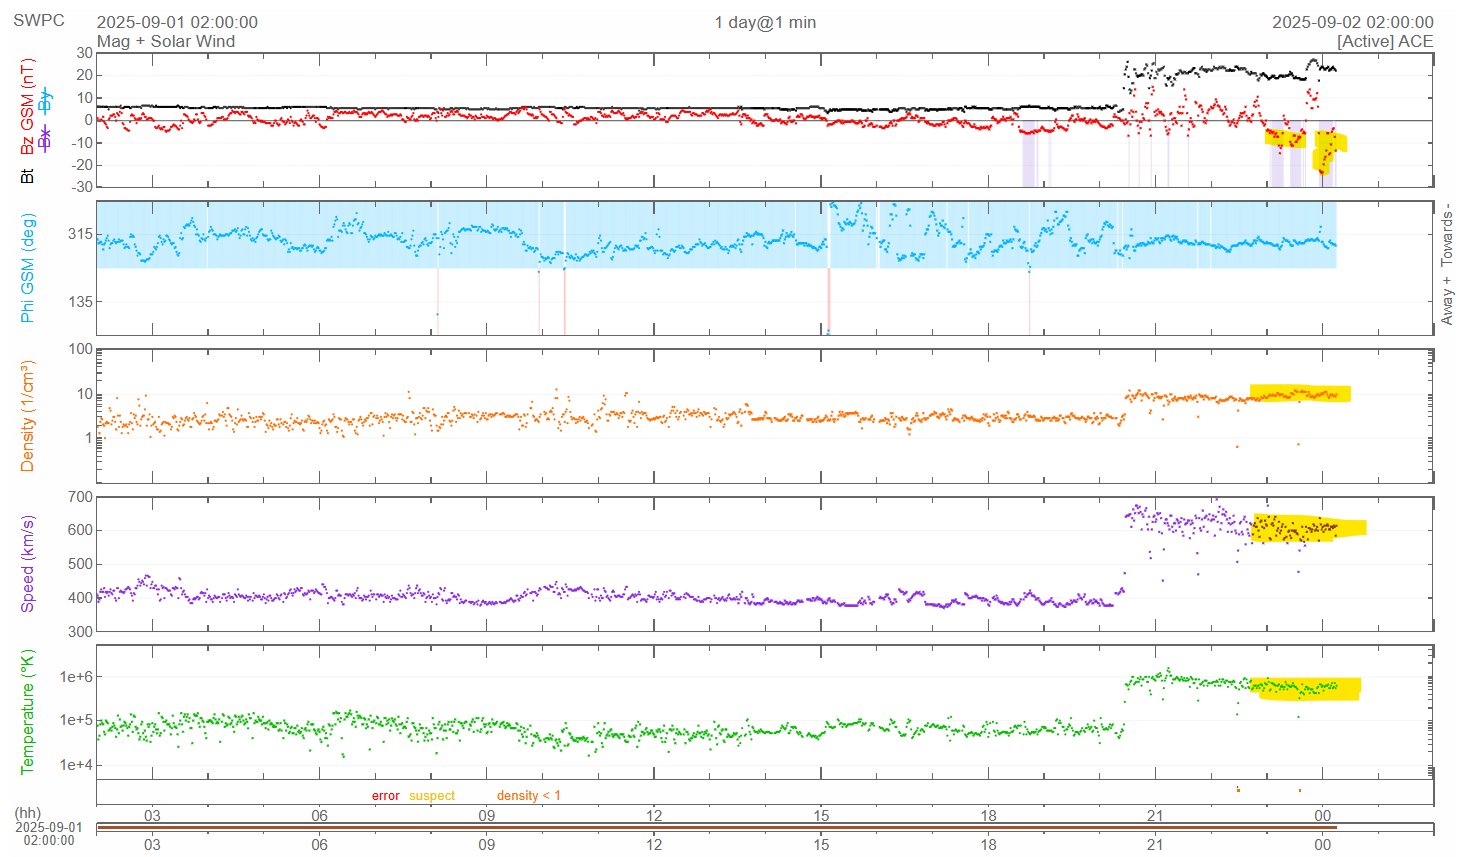Toggle the Bt series label
Viewport: 1461px width, 857px height.
(27, 176)
